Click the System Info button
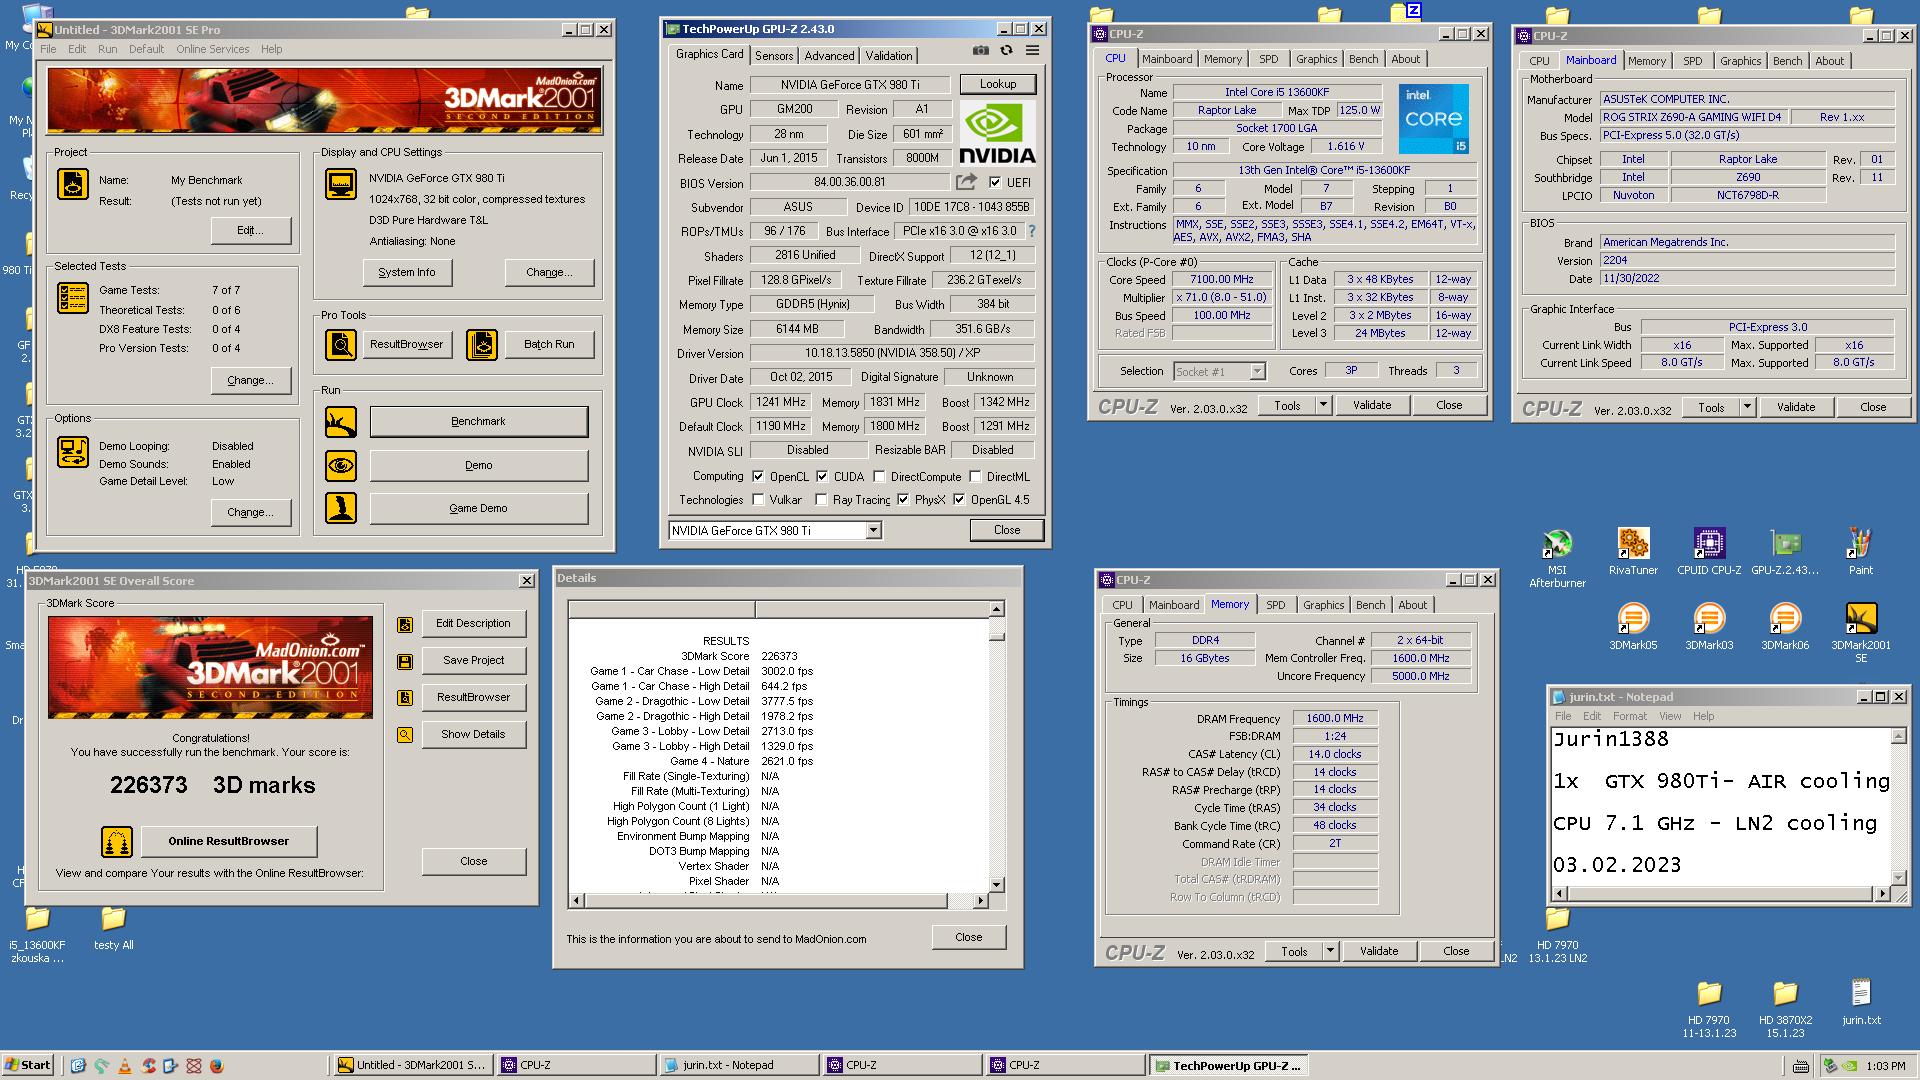 point(407,272)
